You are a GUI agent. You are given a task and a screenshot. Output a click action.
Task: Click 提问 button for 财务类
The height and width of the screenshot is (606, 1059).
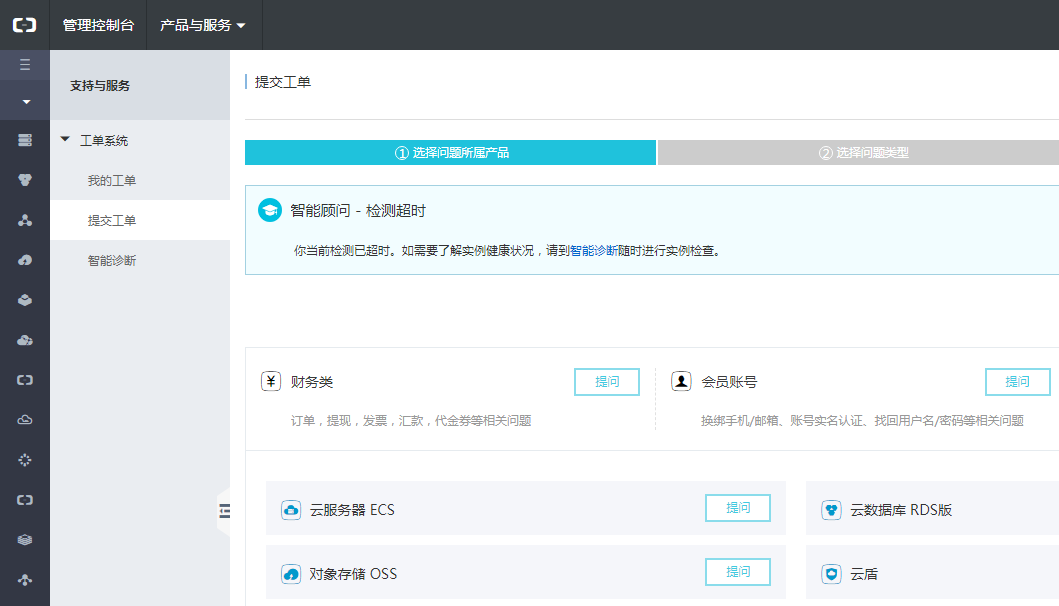606,382
